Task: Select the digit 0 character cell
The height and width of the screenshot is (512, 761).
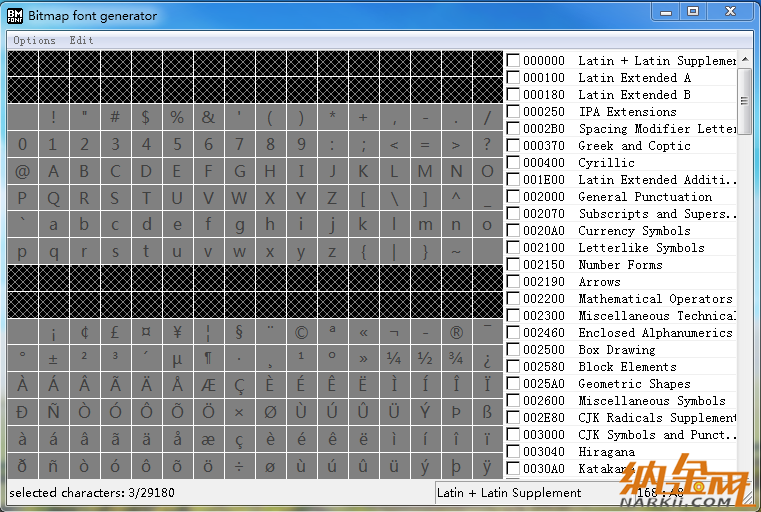Action: pyautogui.click(x=22, y=144)
